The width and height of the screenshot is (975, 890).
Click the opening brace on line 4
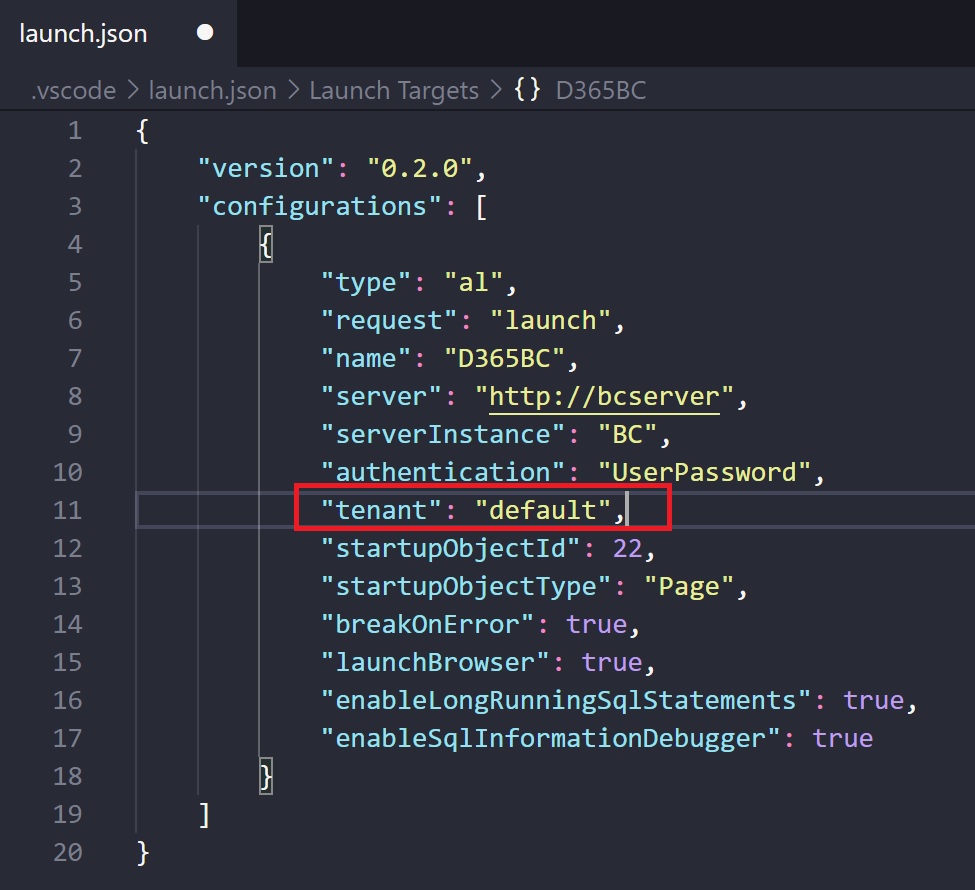(x=266, y=244)
